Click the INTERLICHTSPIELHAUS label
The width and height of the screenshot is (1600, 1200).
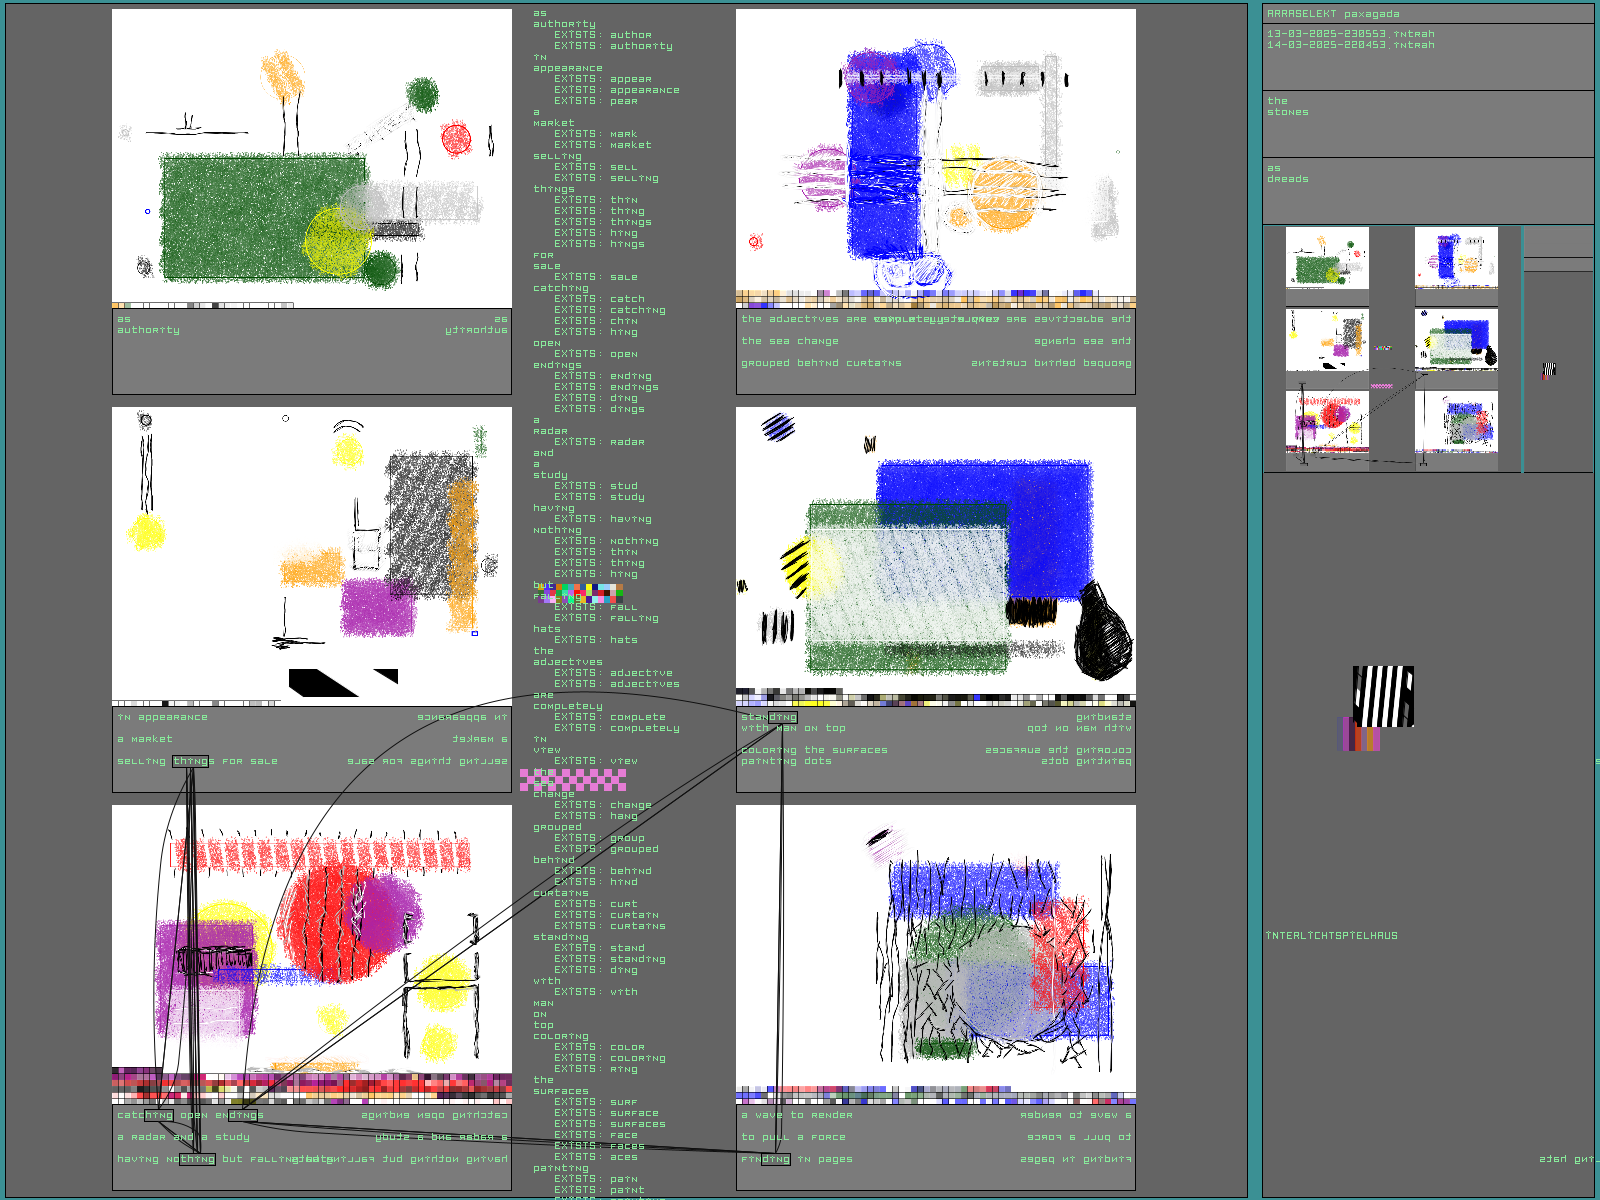click(1331, 936)
